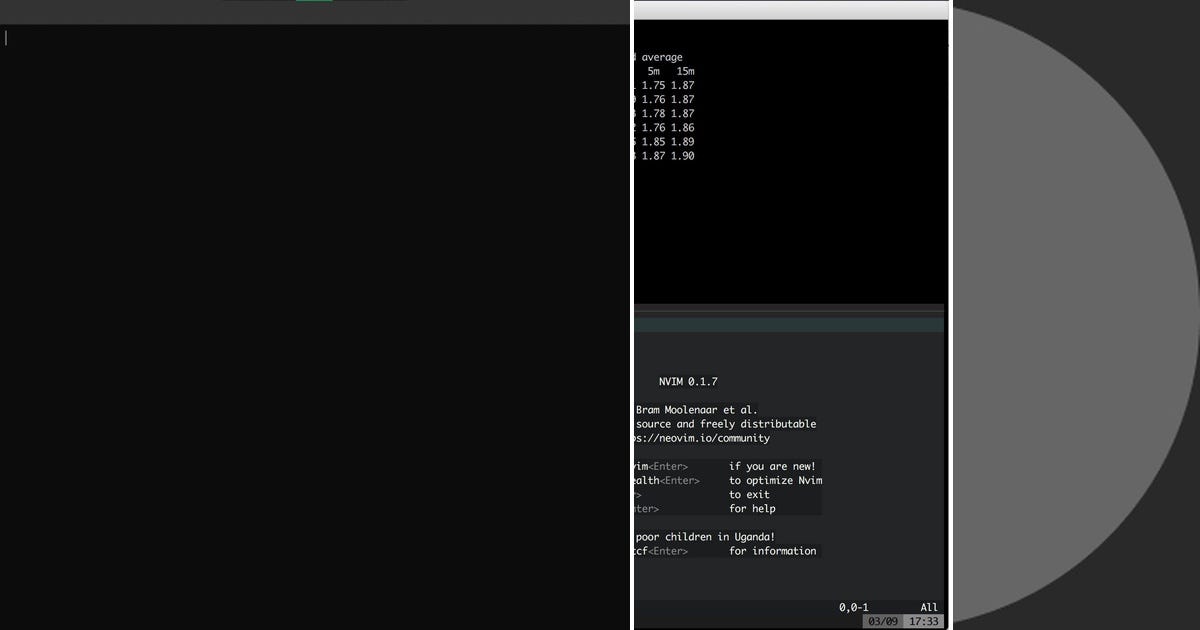Viewport: 1200px width, 630px height.
Task: Click the 'if you are new!' hint text
Action: click(x=772, y=466)
